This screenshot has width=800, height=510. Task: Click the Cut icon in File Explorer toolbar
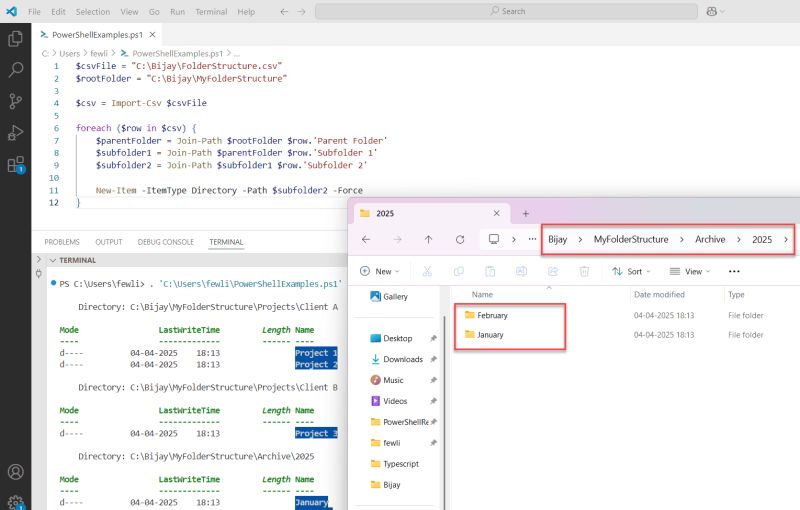click(x=427, y=271)
